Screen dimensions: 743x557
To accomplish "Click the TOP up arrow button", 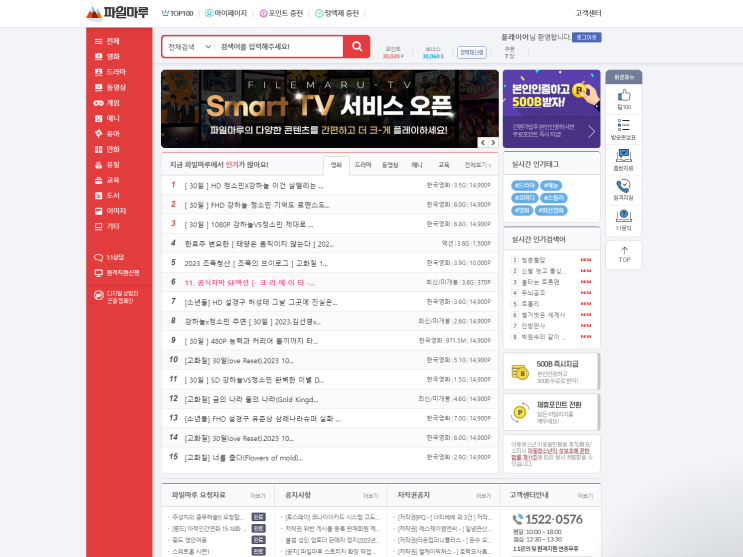I will coord(624,255).
